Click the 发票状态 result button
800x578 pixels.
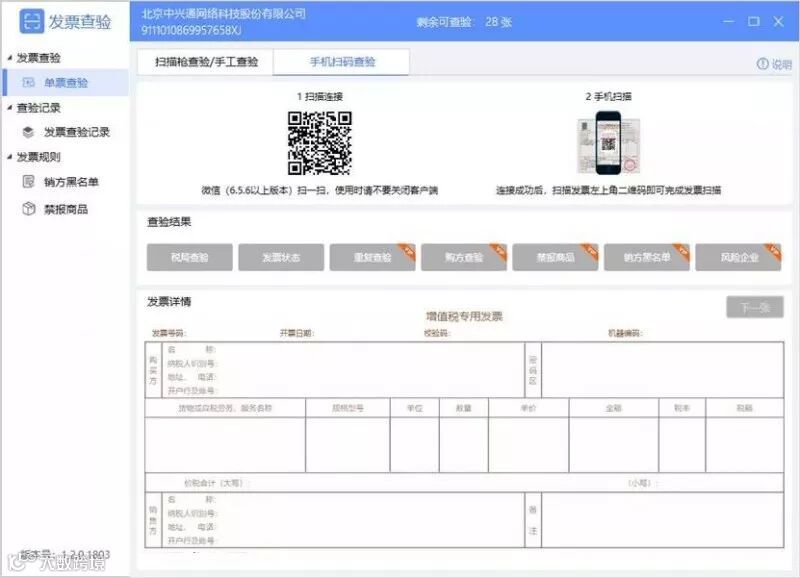(281, 257)
